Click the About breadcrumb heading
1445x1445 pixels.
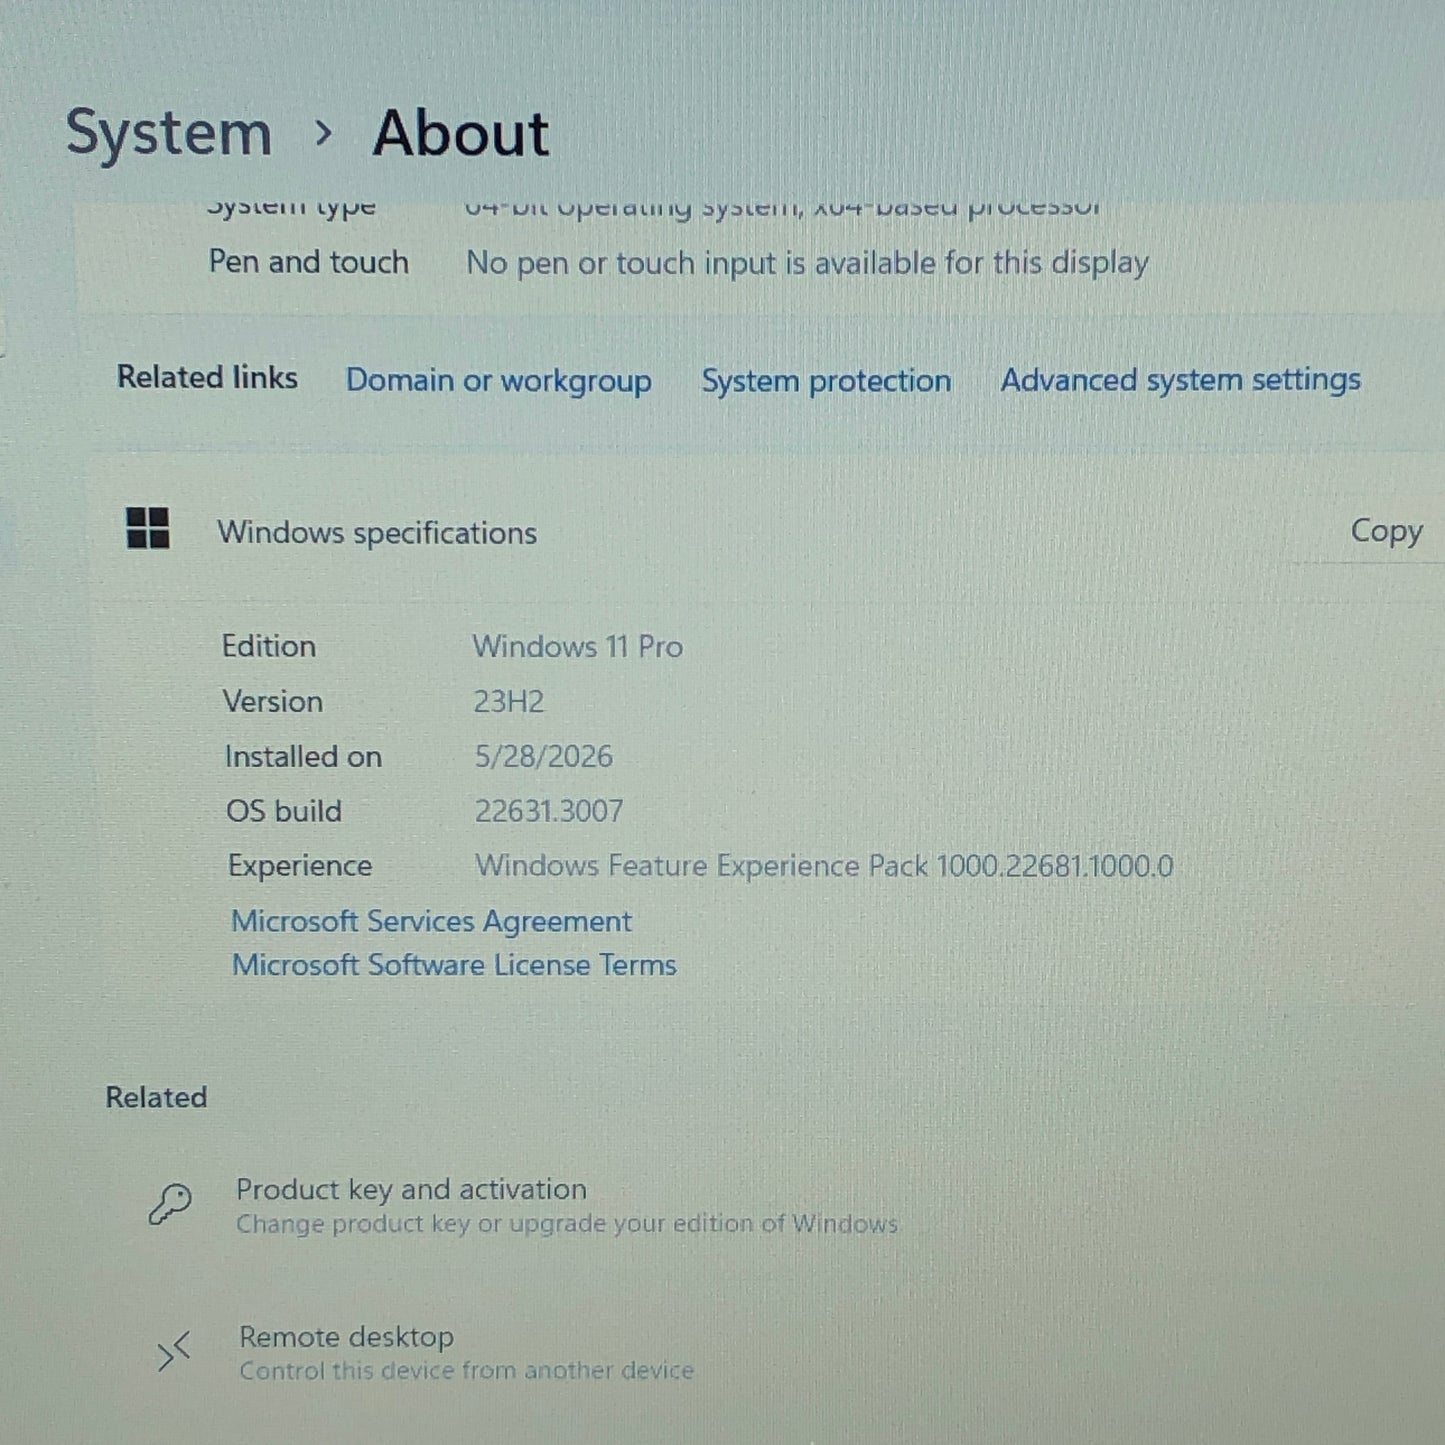[x=461, y=134]
